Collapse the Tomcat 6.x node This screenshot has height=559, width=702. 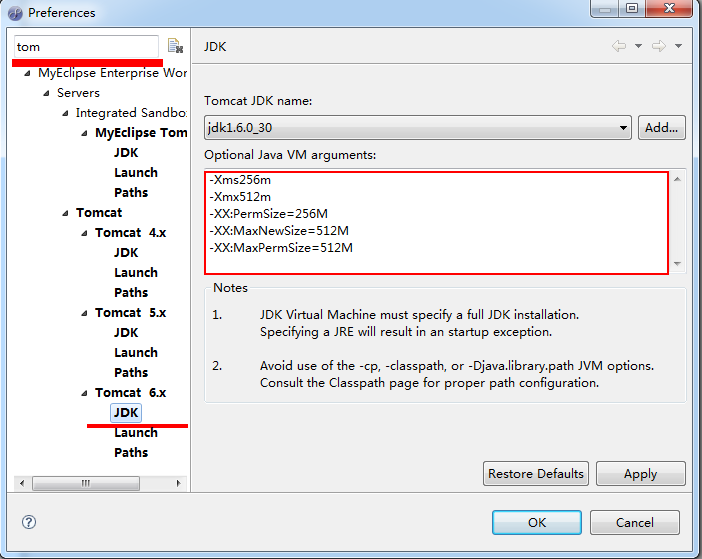point(84,393)
